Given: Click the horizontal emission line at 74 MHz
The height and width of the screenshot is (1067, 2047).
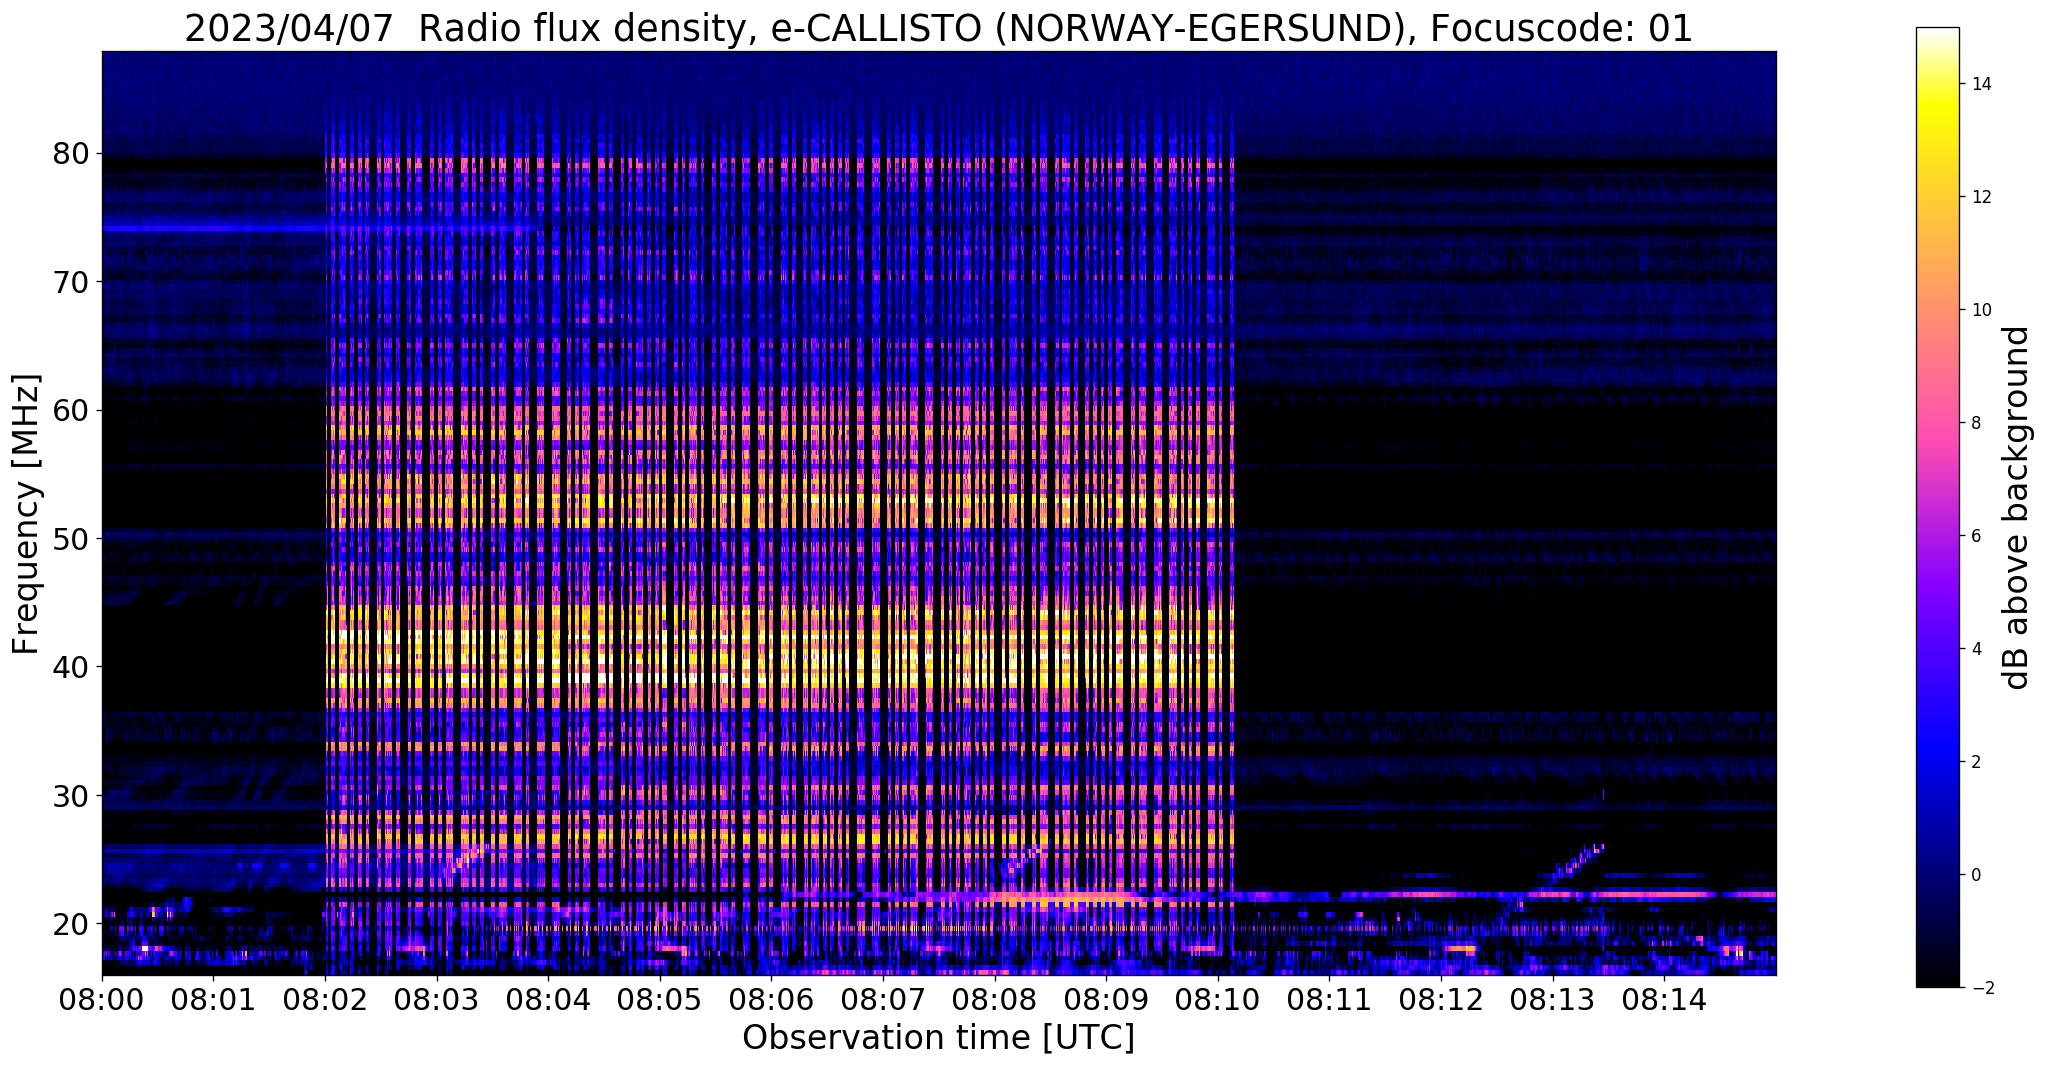Looking at the screenshot, I should [x=318, y=229].
